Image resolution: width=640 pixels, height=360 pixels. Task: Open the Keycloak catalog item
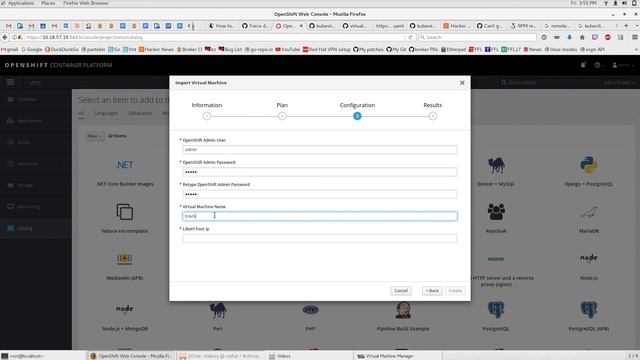point(496,218)
